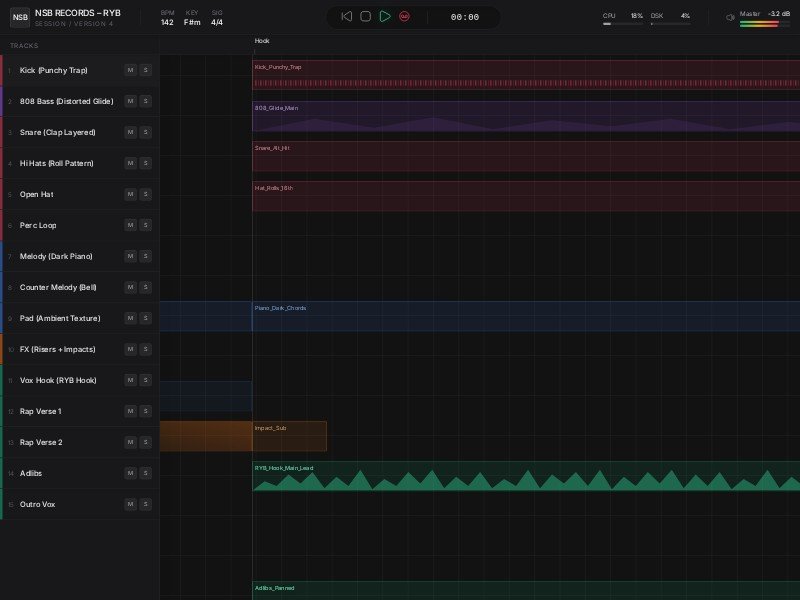This screenshot has height=600, width=800.
Task: Solo the Adlibs track
Action: point(145,473)
